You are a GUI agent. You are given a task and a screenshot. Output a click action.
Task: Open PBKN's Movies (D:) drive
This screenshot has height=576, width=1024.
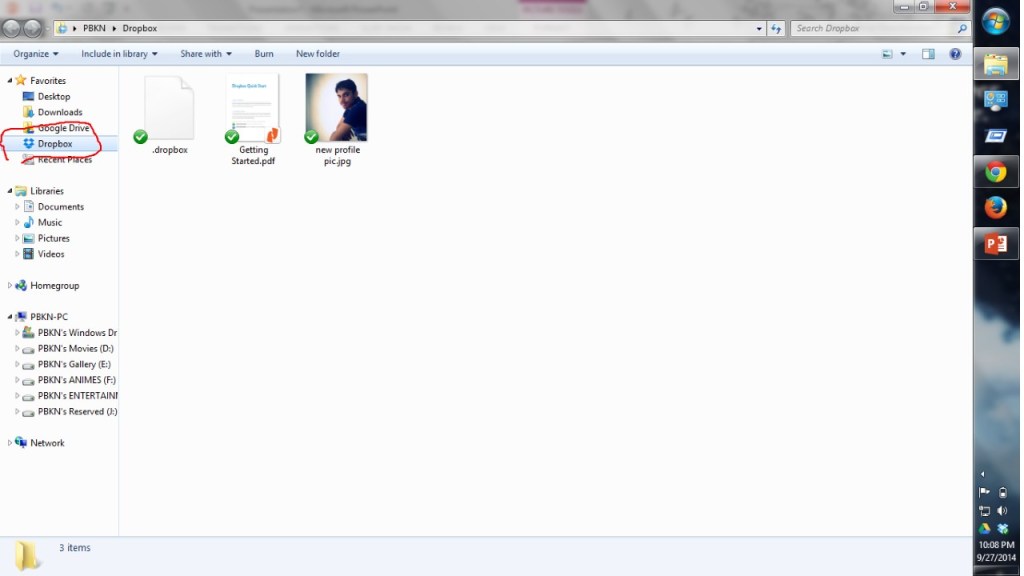click(x=75, y=348)
